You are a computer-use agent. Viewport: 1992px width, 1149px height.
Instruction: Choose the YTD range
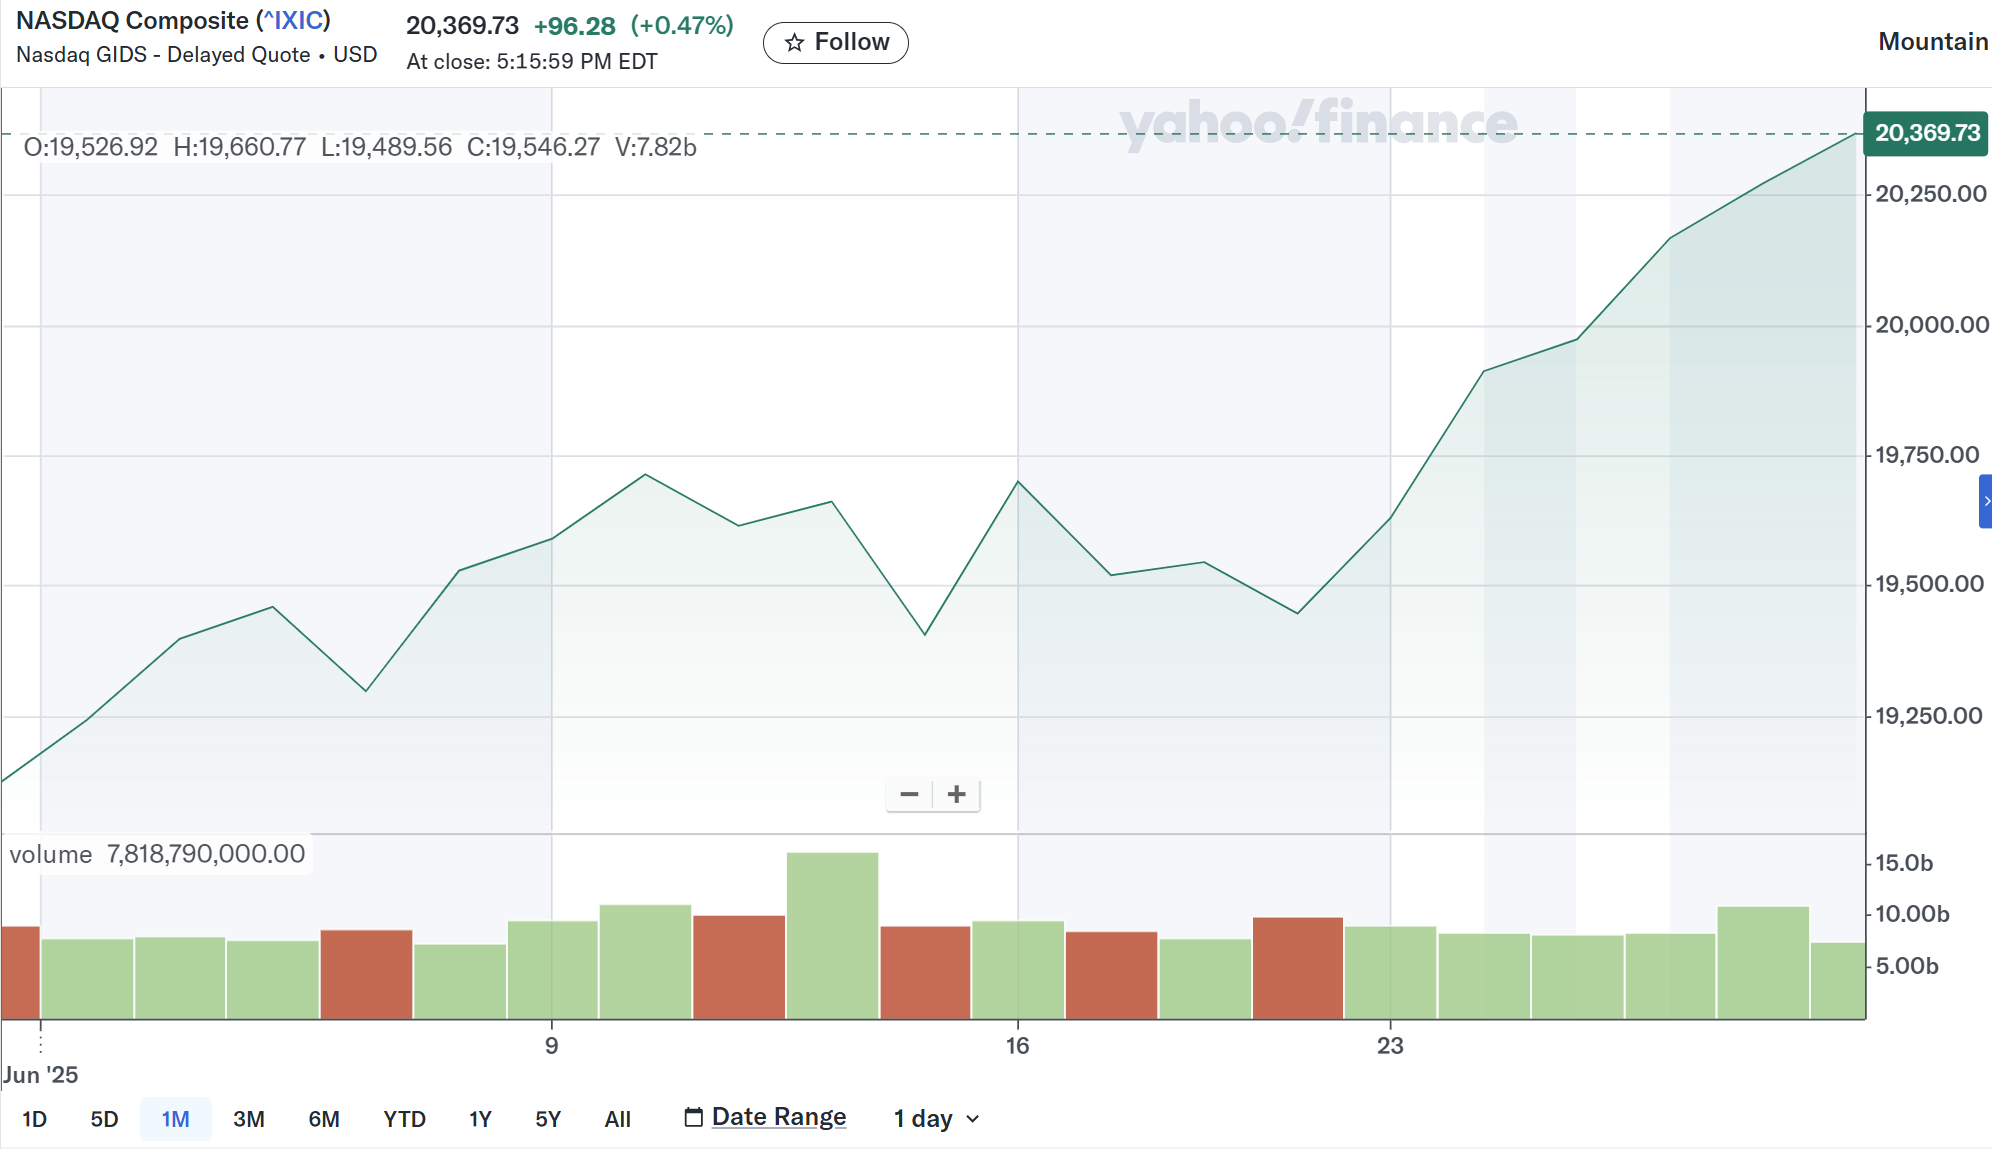tap(404, 1119)
